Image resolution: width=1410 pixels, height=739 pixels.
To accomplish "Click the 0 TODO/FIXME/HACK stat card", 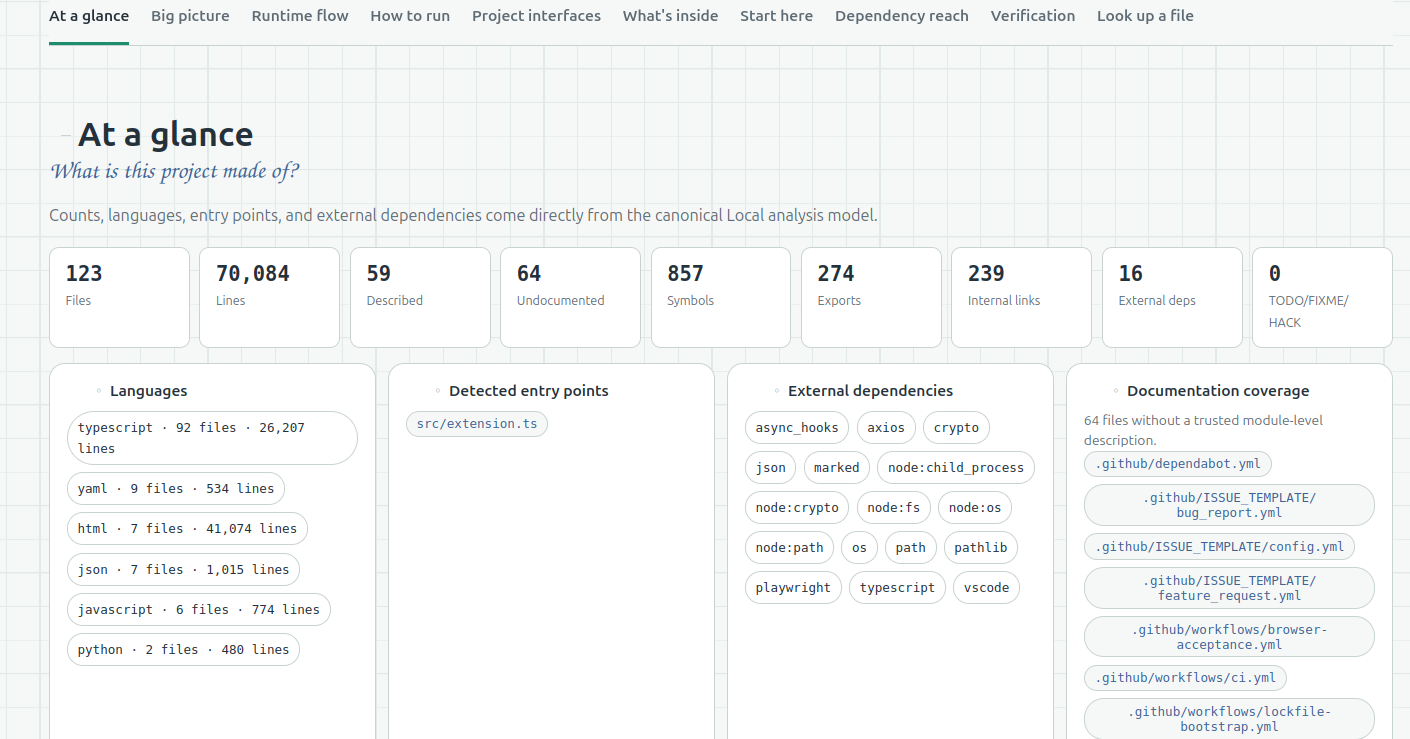I will [x=1322, y=298].
